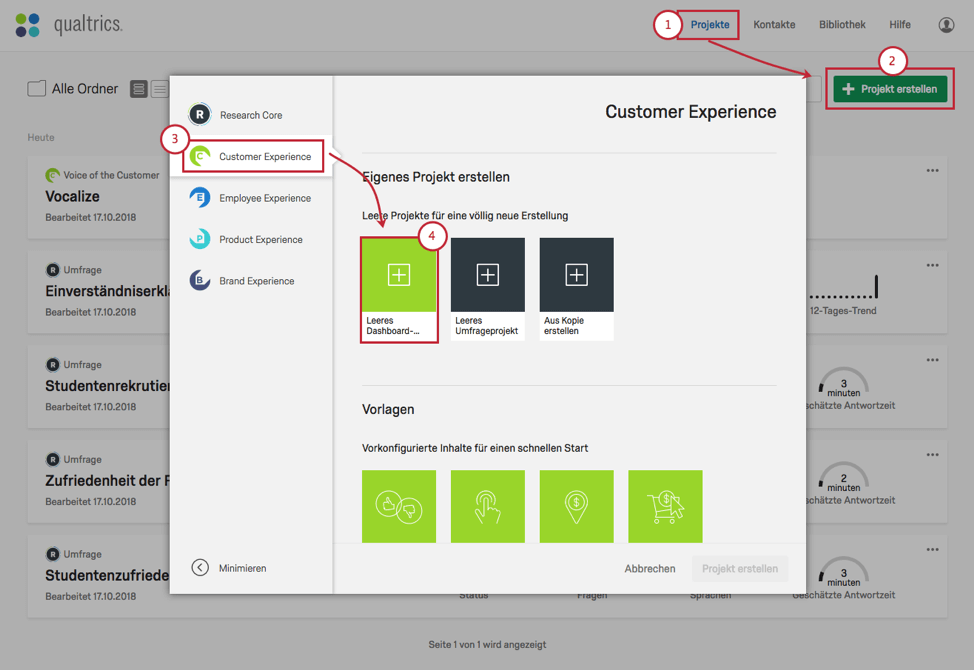Click Abbrechen to cancel dialog
The image size is (974, 670).
(650, 569)
